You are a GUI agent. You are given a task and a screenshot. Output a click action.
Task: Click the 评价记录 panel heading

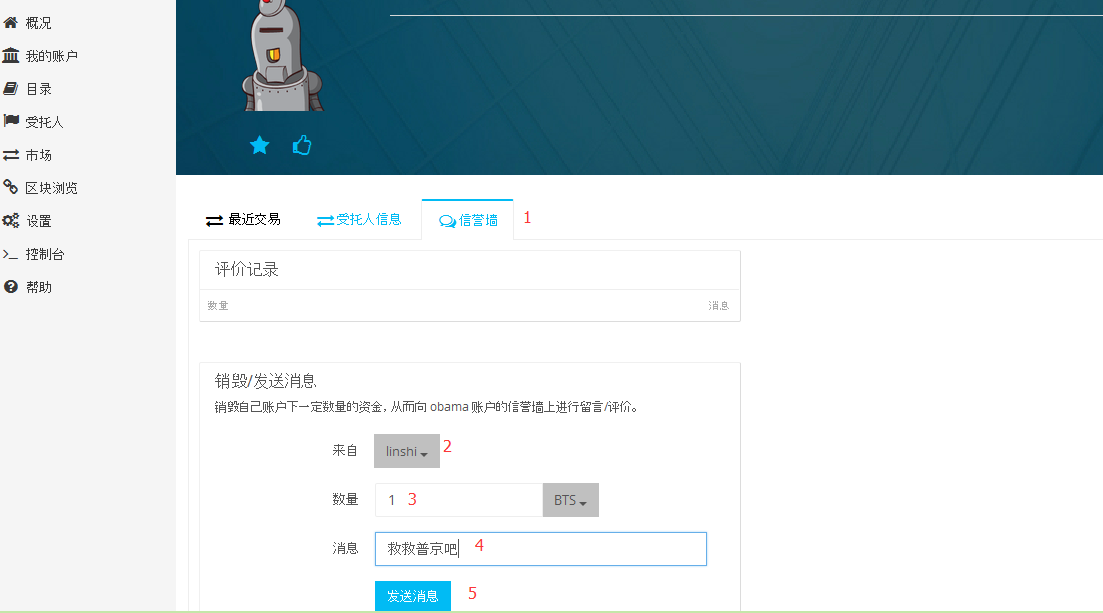pyautogui.click(x=247, y=270)
